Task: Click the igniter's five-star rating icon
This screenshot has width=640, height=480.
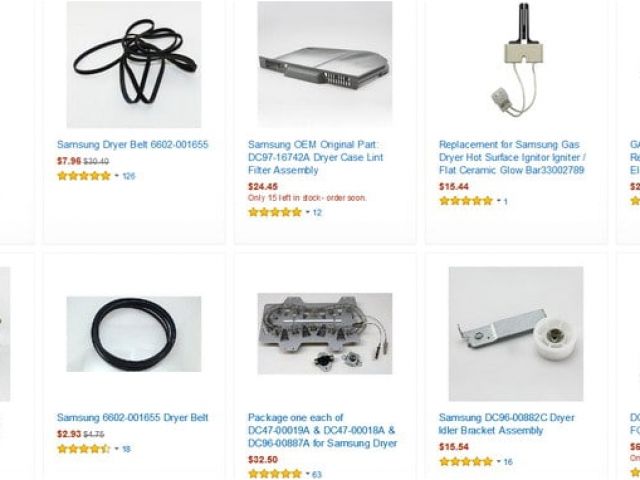Action: tap(466, 201)
